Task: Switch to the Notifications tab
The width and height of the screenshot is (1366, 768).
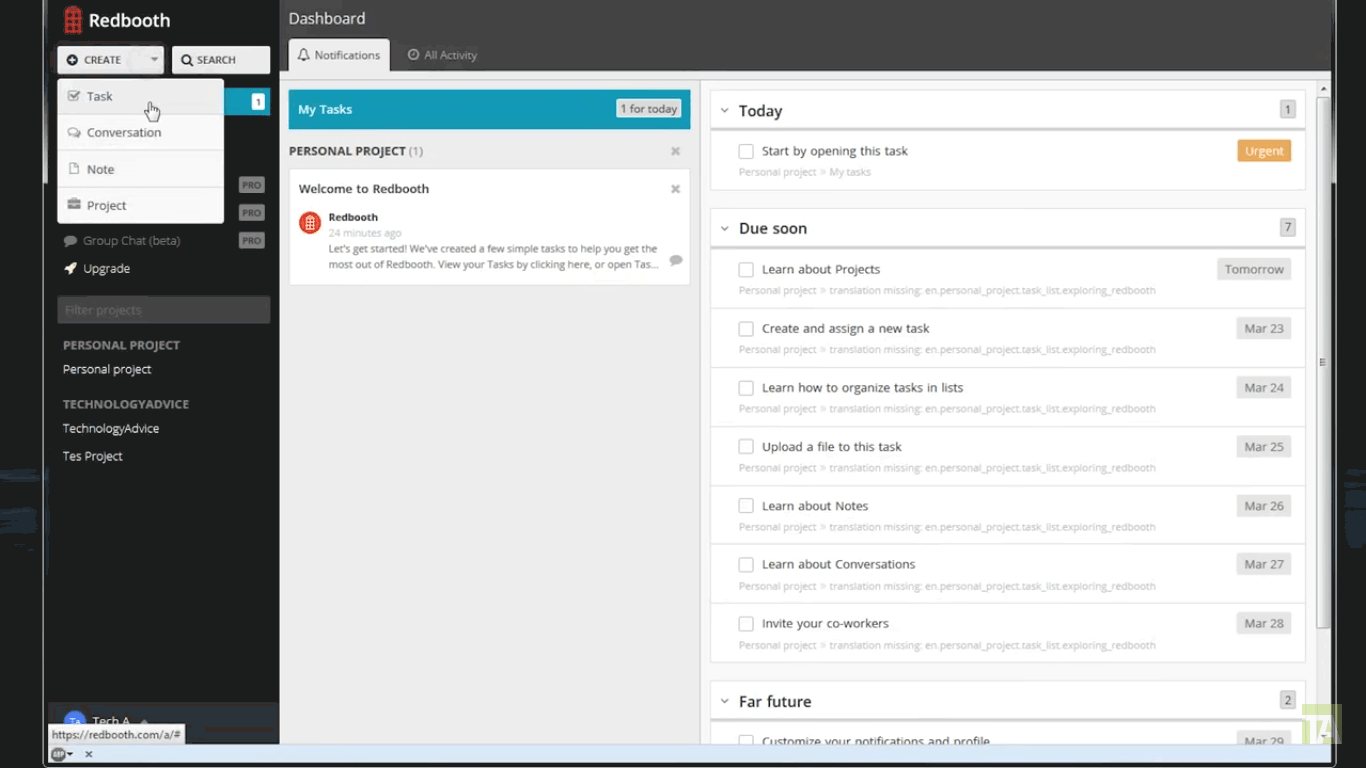Action: (339, 55)
